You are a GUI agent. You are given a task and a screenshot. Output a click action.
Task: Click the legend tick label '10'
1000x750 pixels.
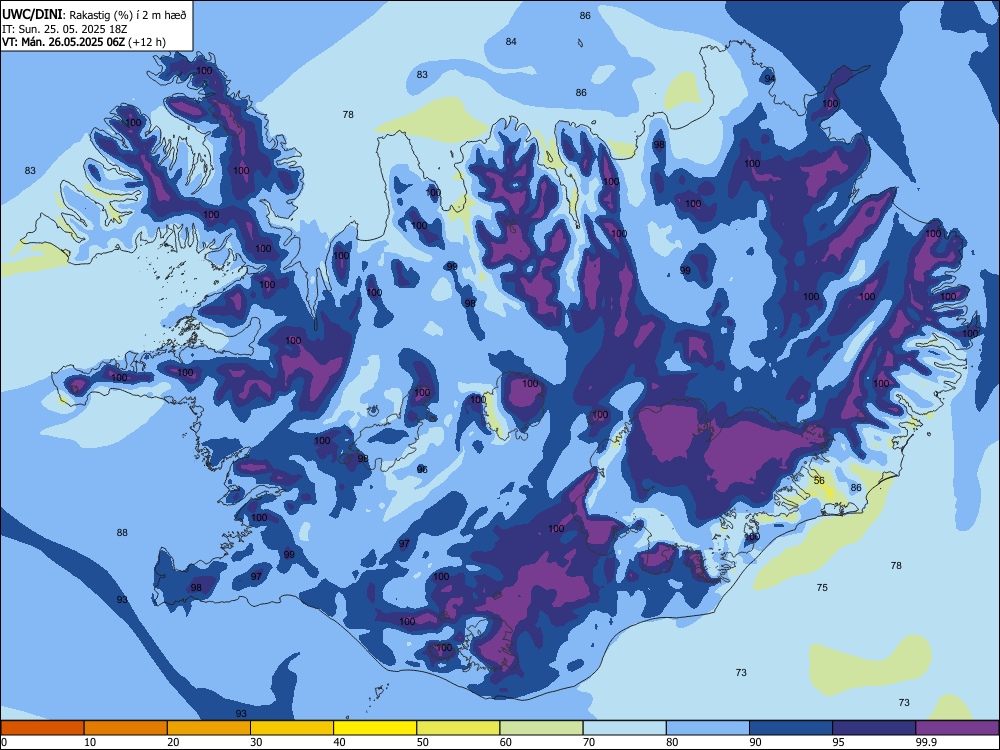pyautogui.click(x=90, y=742)
